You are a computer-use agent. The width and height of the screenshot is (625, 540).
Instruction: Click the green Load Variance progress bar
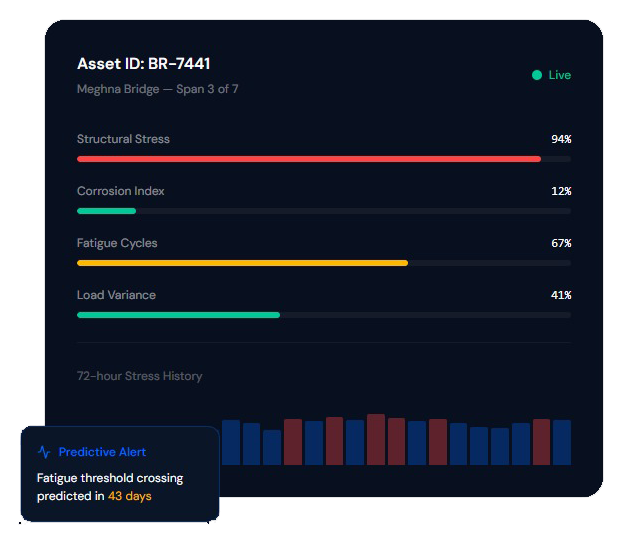coord(178,315)
